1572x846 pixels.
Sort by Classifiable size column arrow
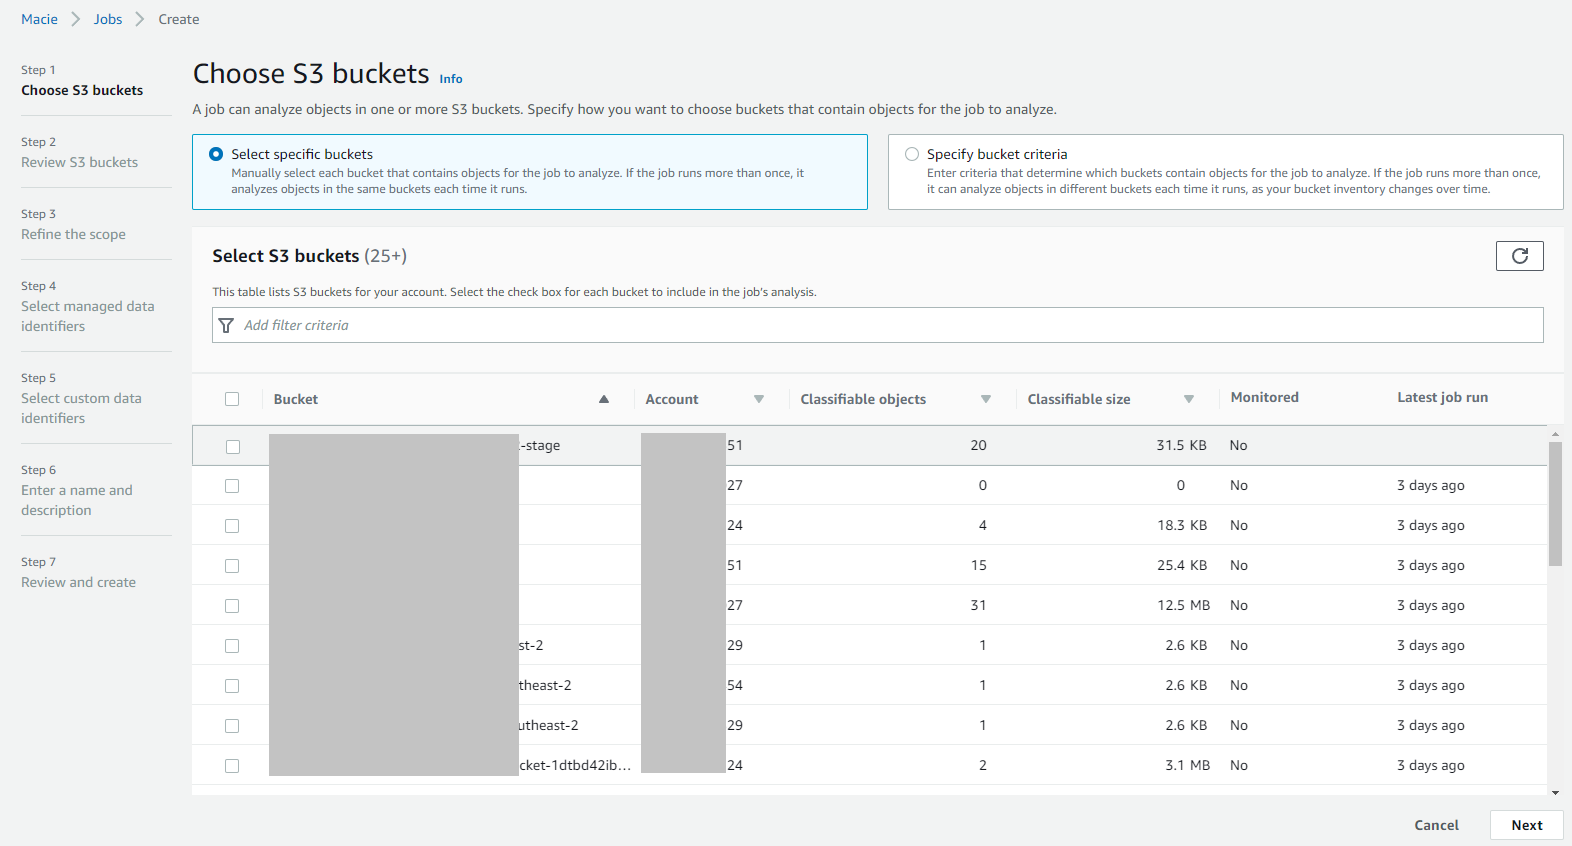[x=1189, y=399]
